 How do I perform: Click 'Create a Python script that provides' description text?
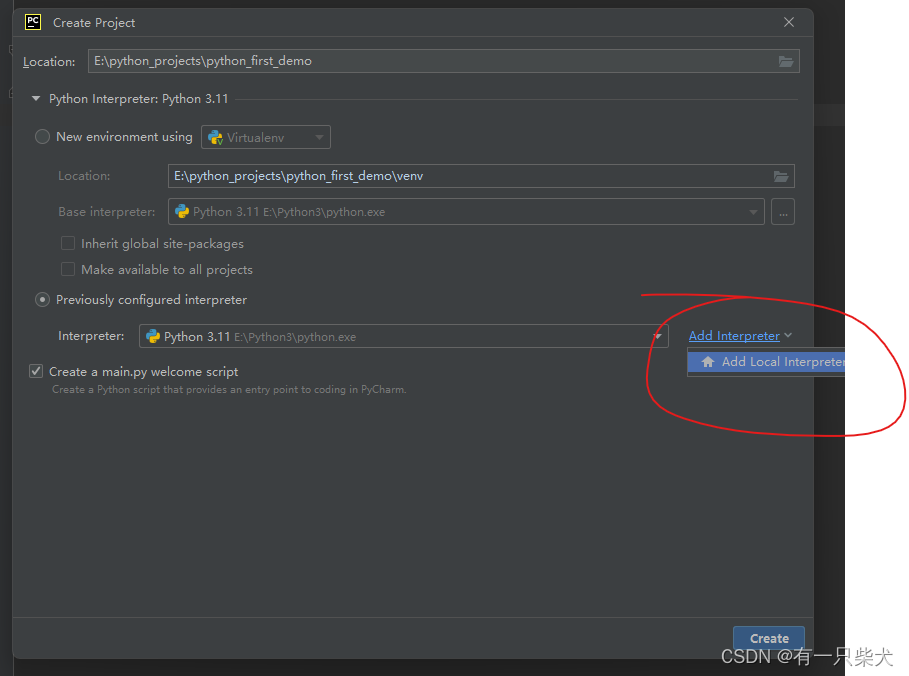tap(229, 390)
